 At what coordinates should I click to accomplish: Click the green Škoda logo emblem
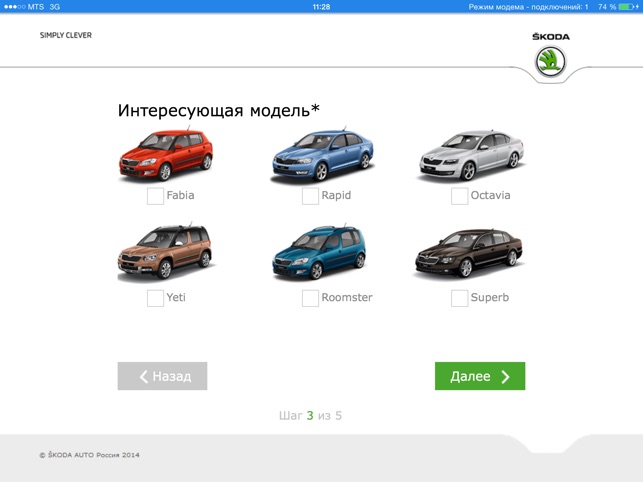(x=550, y=62)
